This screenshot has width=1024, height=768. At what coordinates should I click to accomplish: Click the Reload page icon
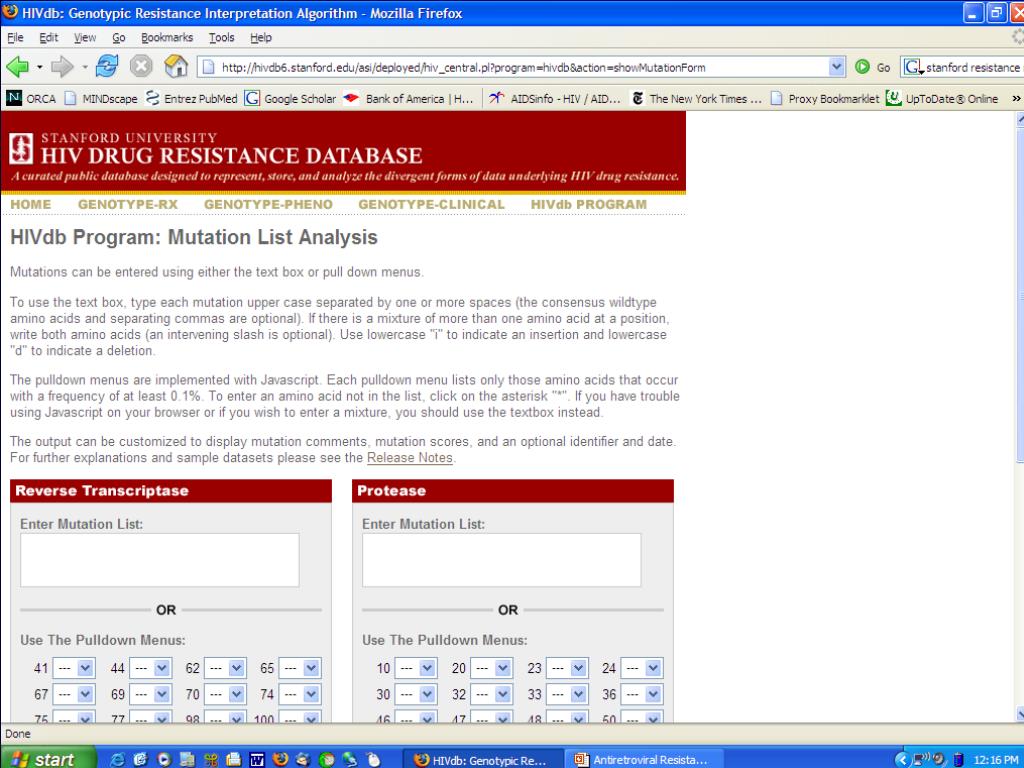pos(108,67)
